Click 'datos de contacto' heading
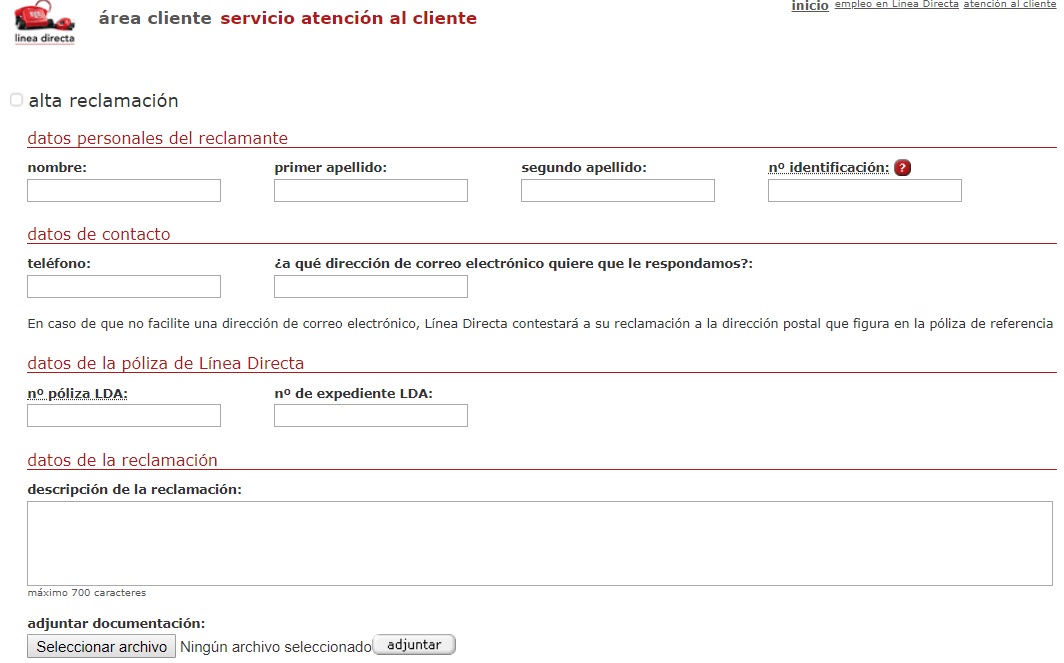1064x663 pixels. click(99, 234)
